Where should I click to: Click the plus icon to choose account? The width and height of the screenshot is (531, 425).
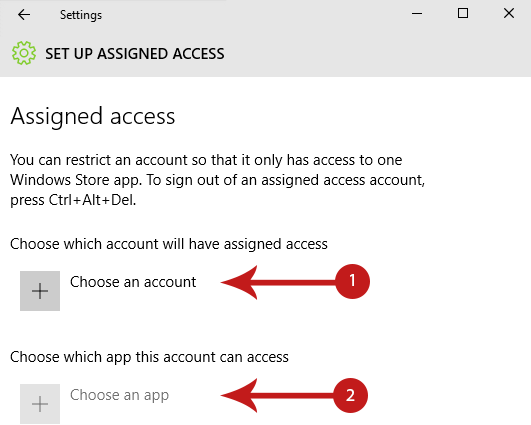[x=40, y=291]
